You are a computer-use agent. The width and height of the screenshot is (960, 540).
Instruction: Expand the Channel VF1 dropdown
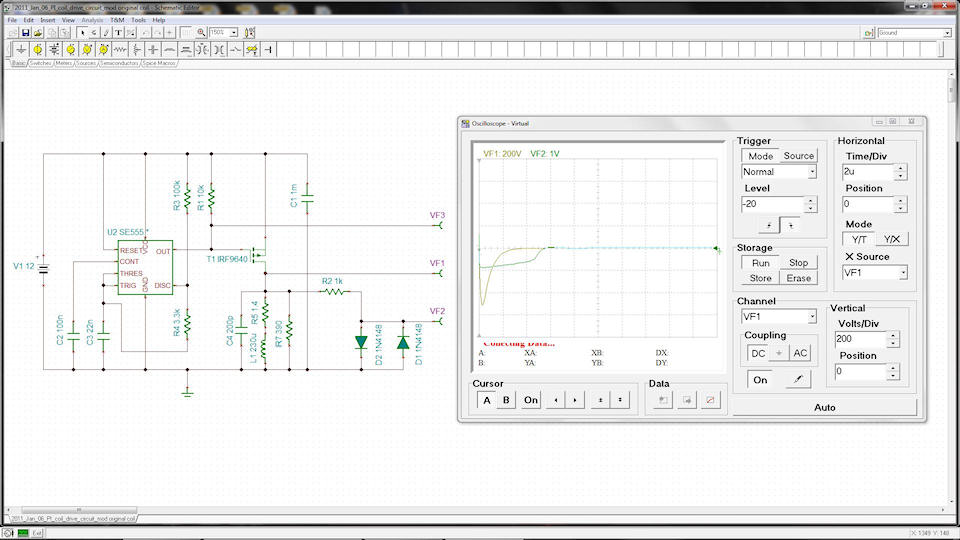(811, 316)
